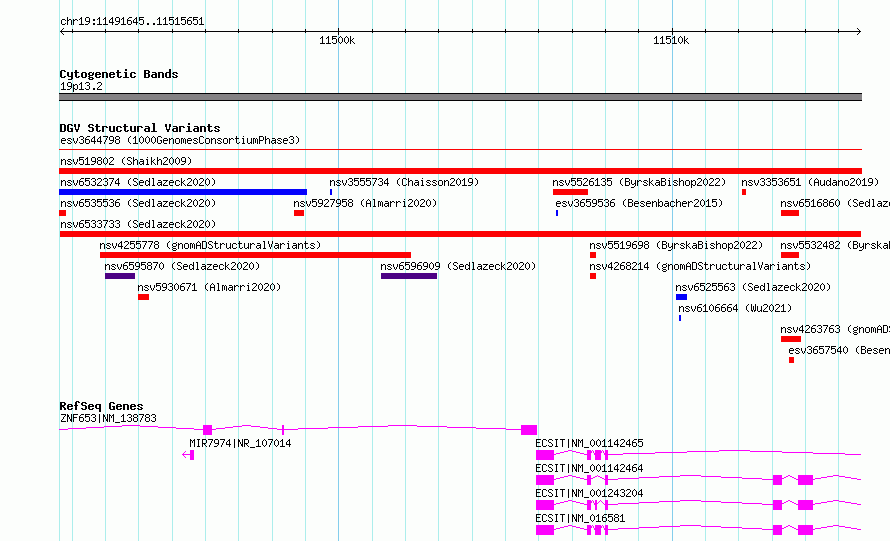Click the red bar of nsv519802 (Shaikh2009)
This screenshot has height=541, width=890.
[460, 171]
